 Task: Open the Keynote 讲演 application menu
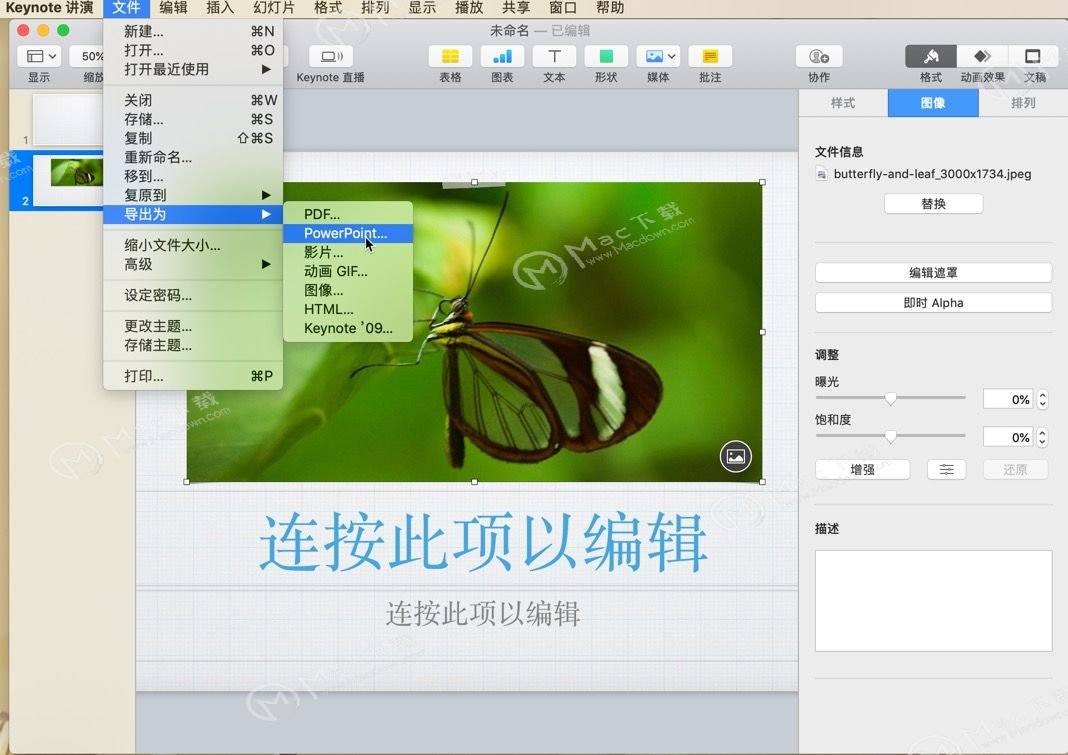pyautogui.click(x=49, y=8)
